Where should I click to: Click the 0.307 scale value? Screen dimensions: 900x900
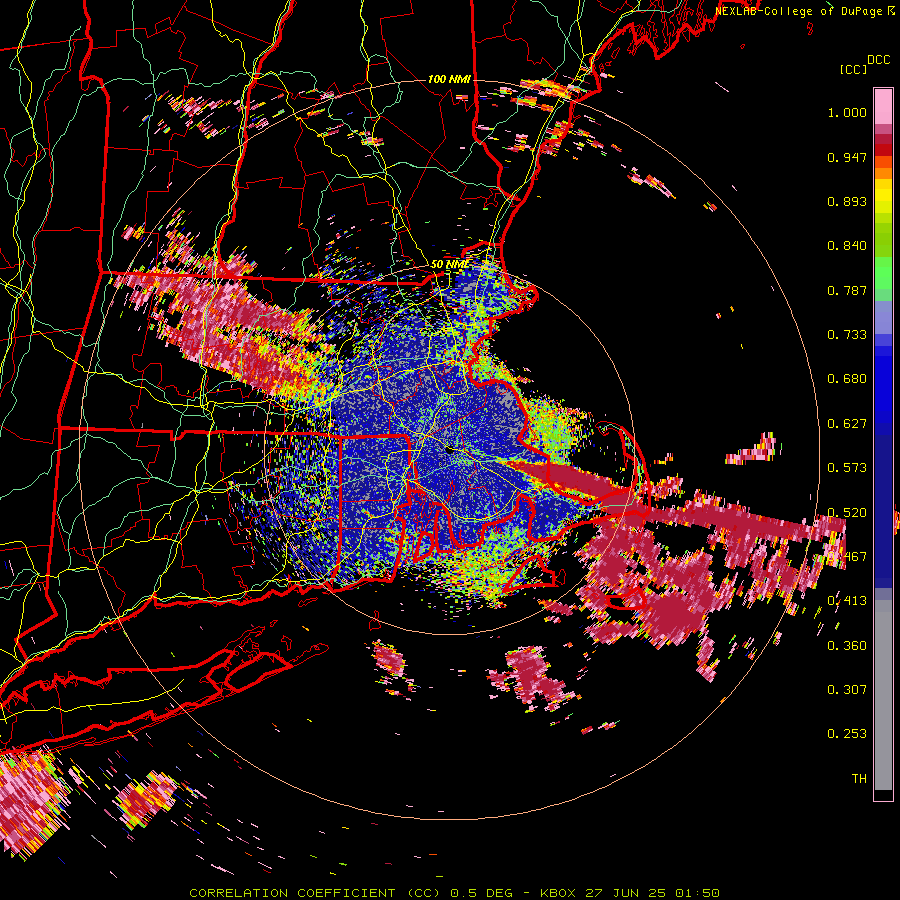coord(847,690)
